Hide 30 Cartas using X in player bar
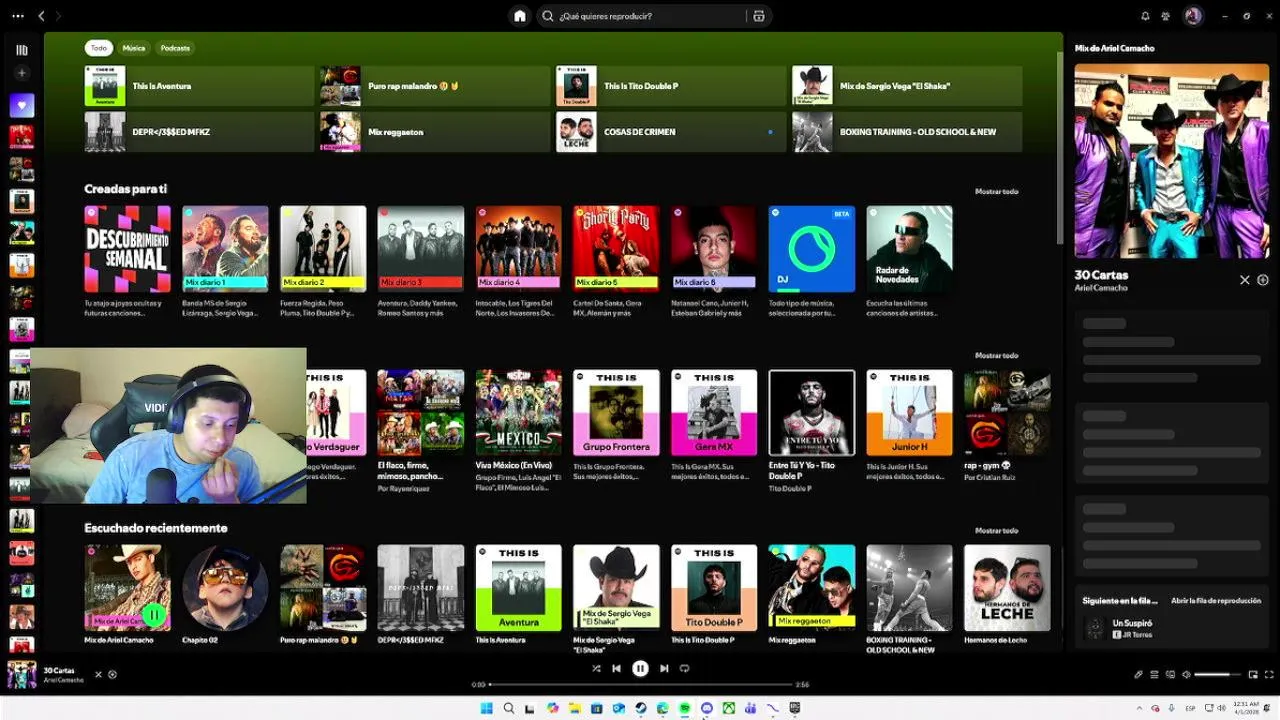Screen dimensions: 1280x720 pyautogui.click(x=98, y=674)
